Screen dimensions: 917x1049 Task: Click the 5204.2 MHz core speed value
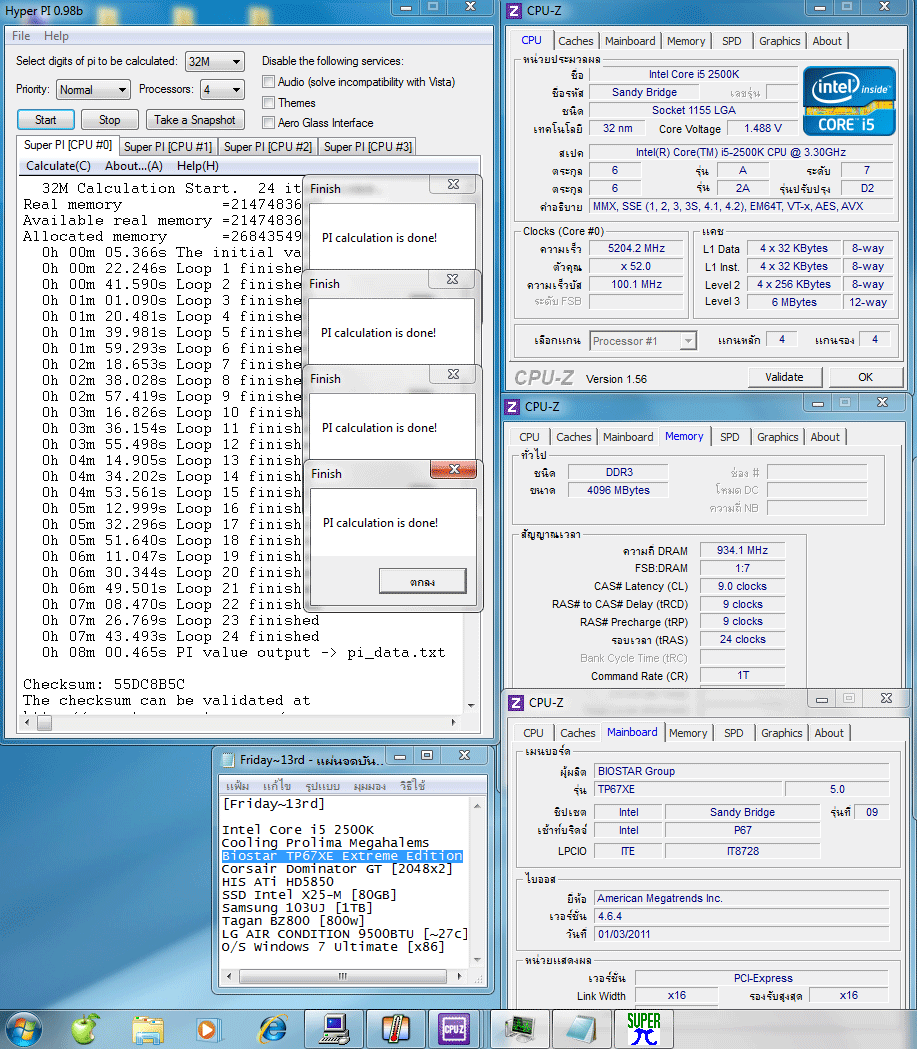tap(636, 248)
